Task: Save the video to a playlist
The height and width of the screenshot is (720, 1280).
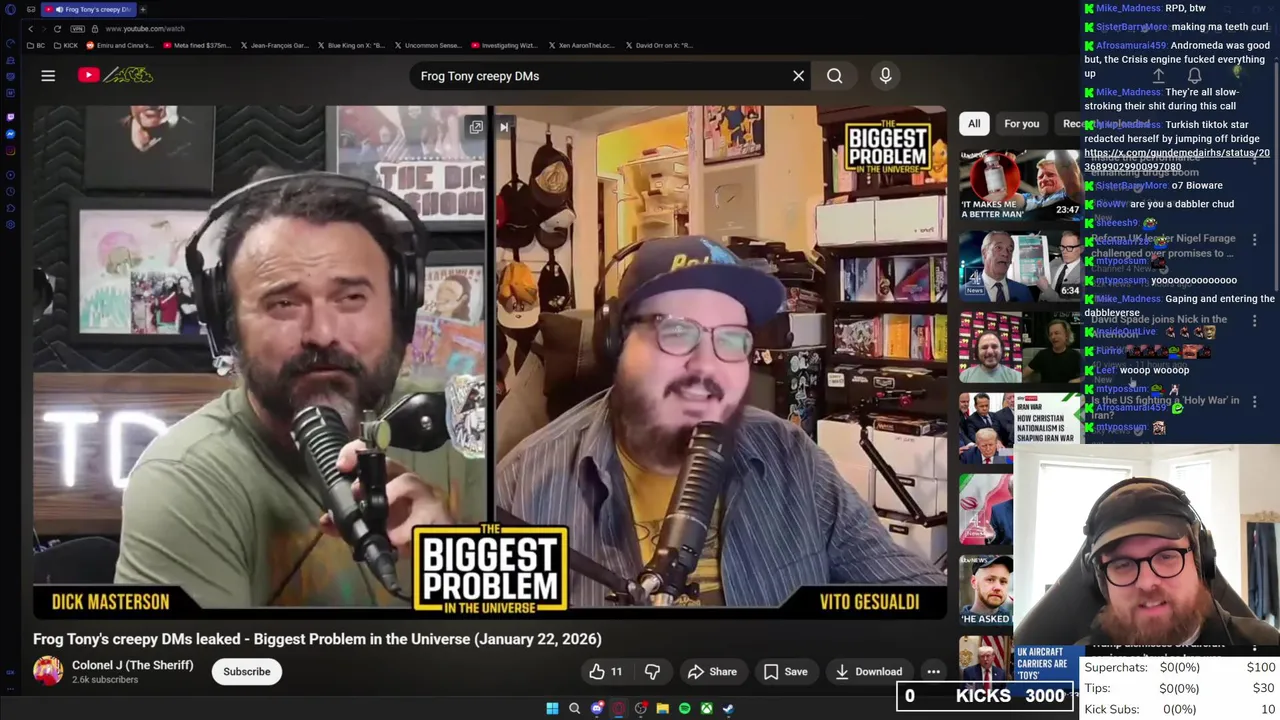Action: [x=786, y=672]
